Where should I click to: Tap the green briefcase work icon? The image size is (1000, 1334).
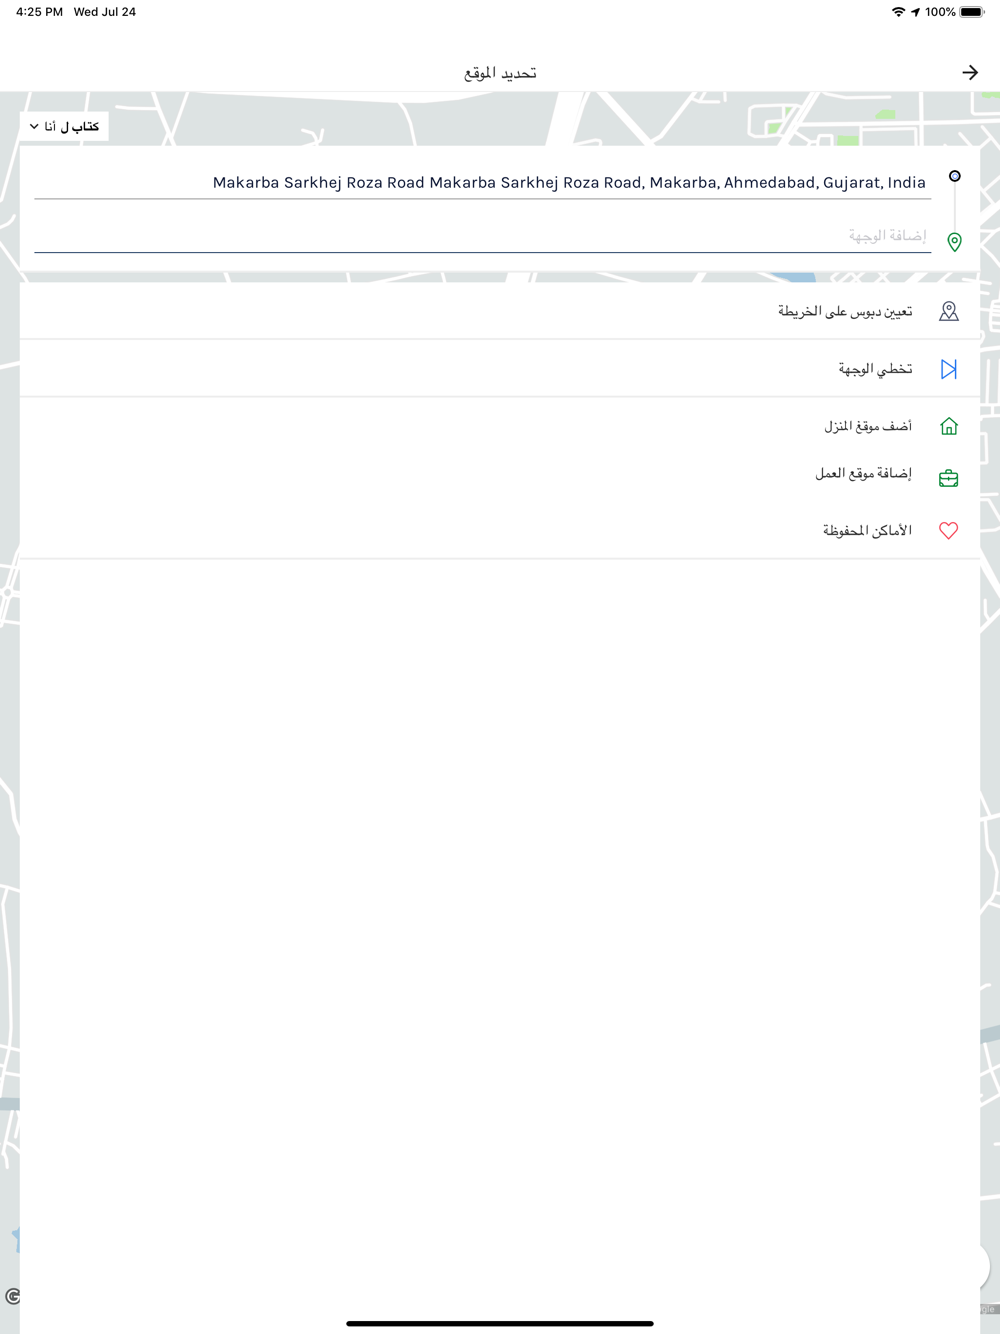[x=949, y=478]
